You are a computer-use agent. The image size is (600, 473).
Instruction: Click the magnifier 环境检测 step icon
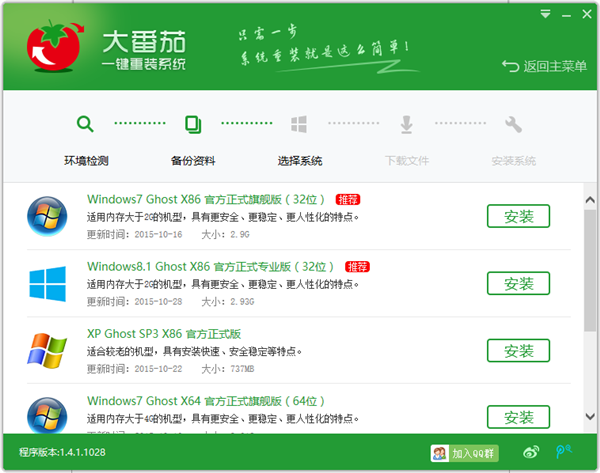point(85,124)
